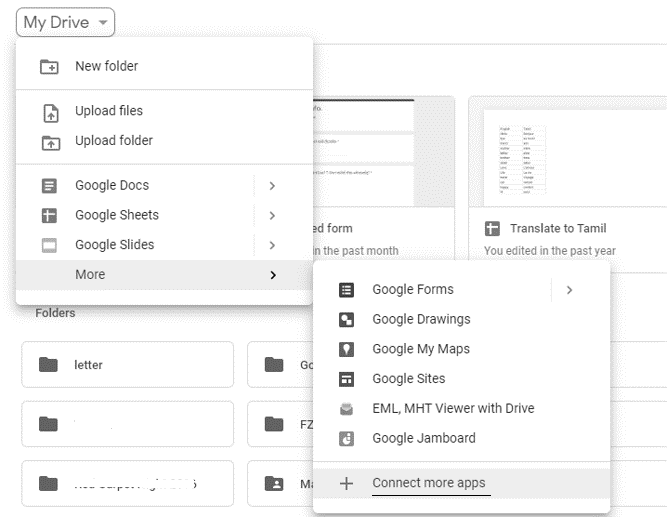Click the Google Slides icon
This screenshot has width=667, height=517.
(49, 246)
